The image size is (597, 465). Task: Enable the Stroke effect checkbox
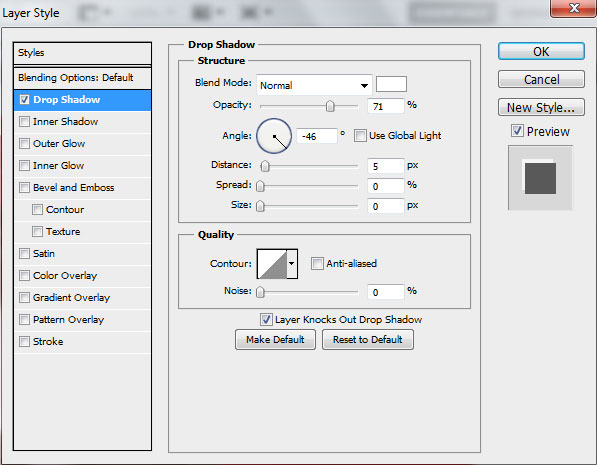pos(24,342)
